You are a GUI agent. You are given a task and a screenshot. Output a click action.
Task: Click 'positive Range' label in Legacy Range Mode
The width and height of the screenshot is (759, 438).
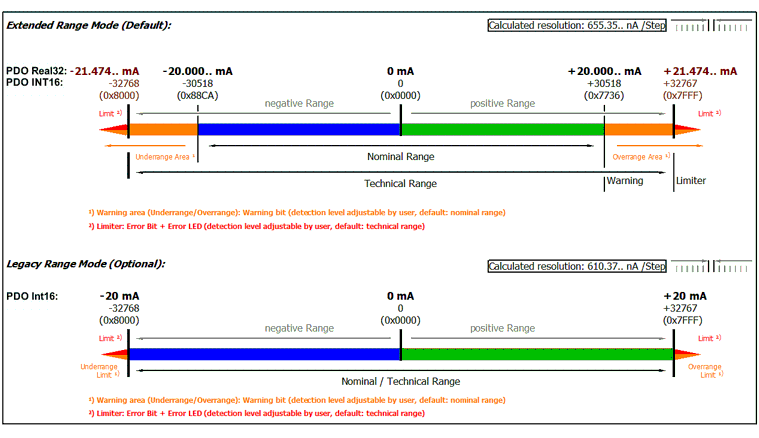click(502, 328)
